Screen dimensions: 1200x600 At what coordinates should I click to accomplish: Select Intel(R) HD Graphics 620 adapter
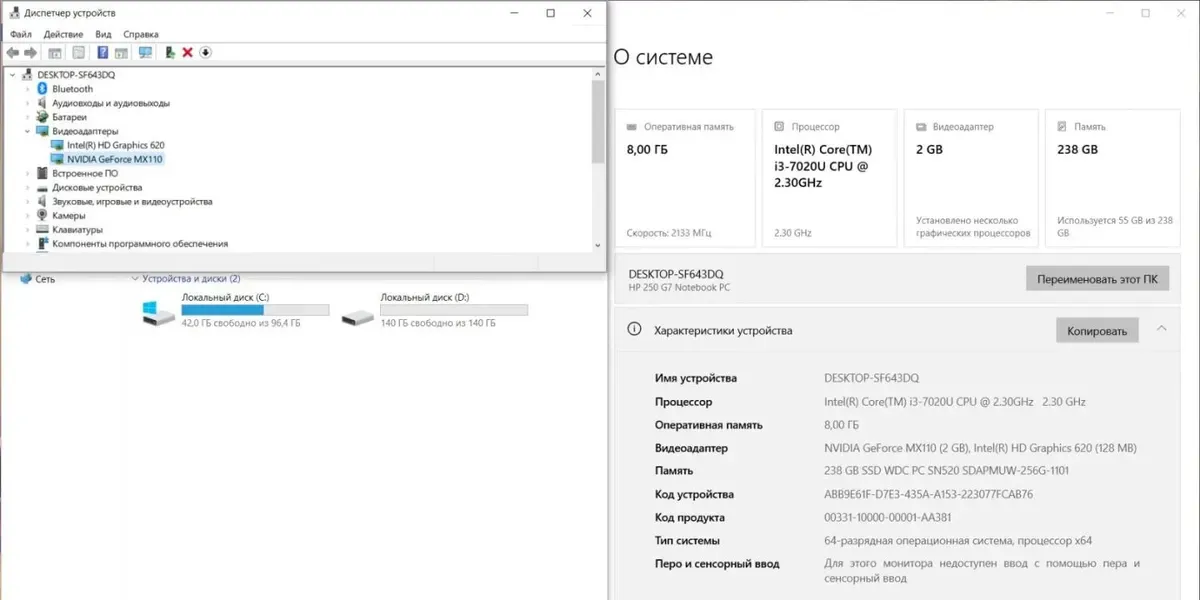(x=114, y=145)
